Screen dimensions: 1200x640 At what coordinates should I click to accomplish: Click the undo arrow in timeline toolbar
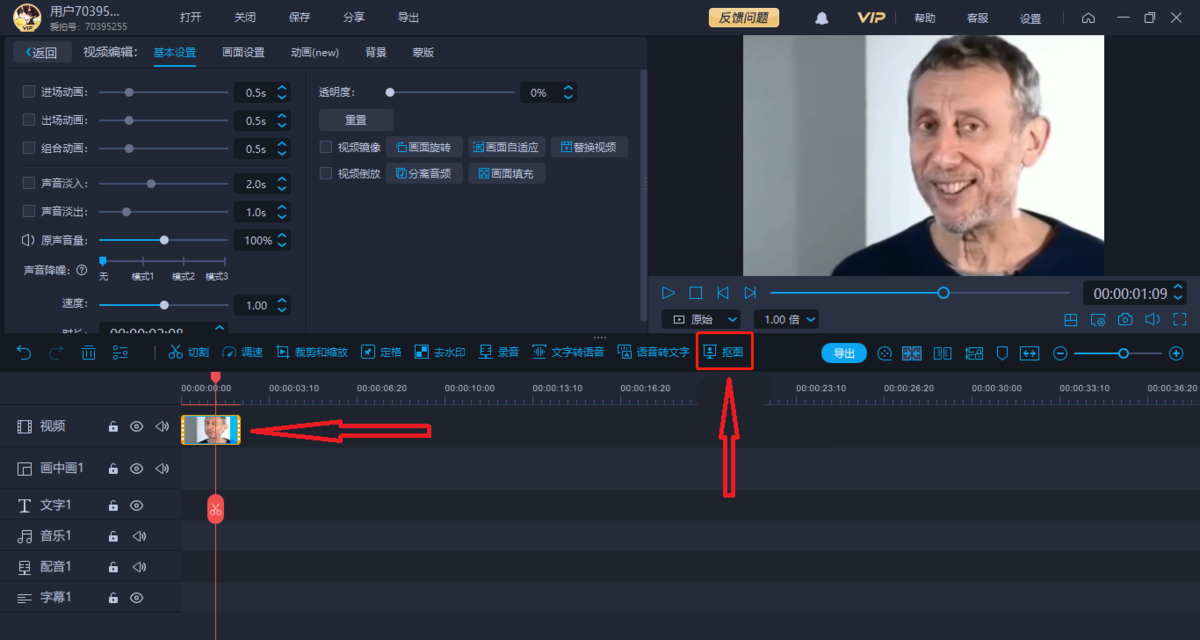[24, 352]
